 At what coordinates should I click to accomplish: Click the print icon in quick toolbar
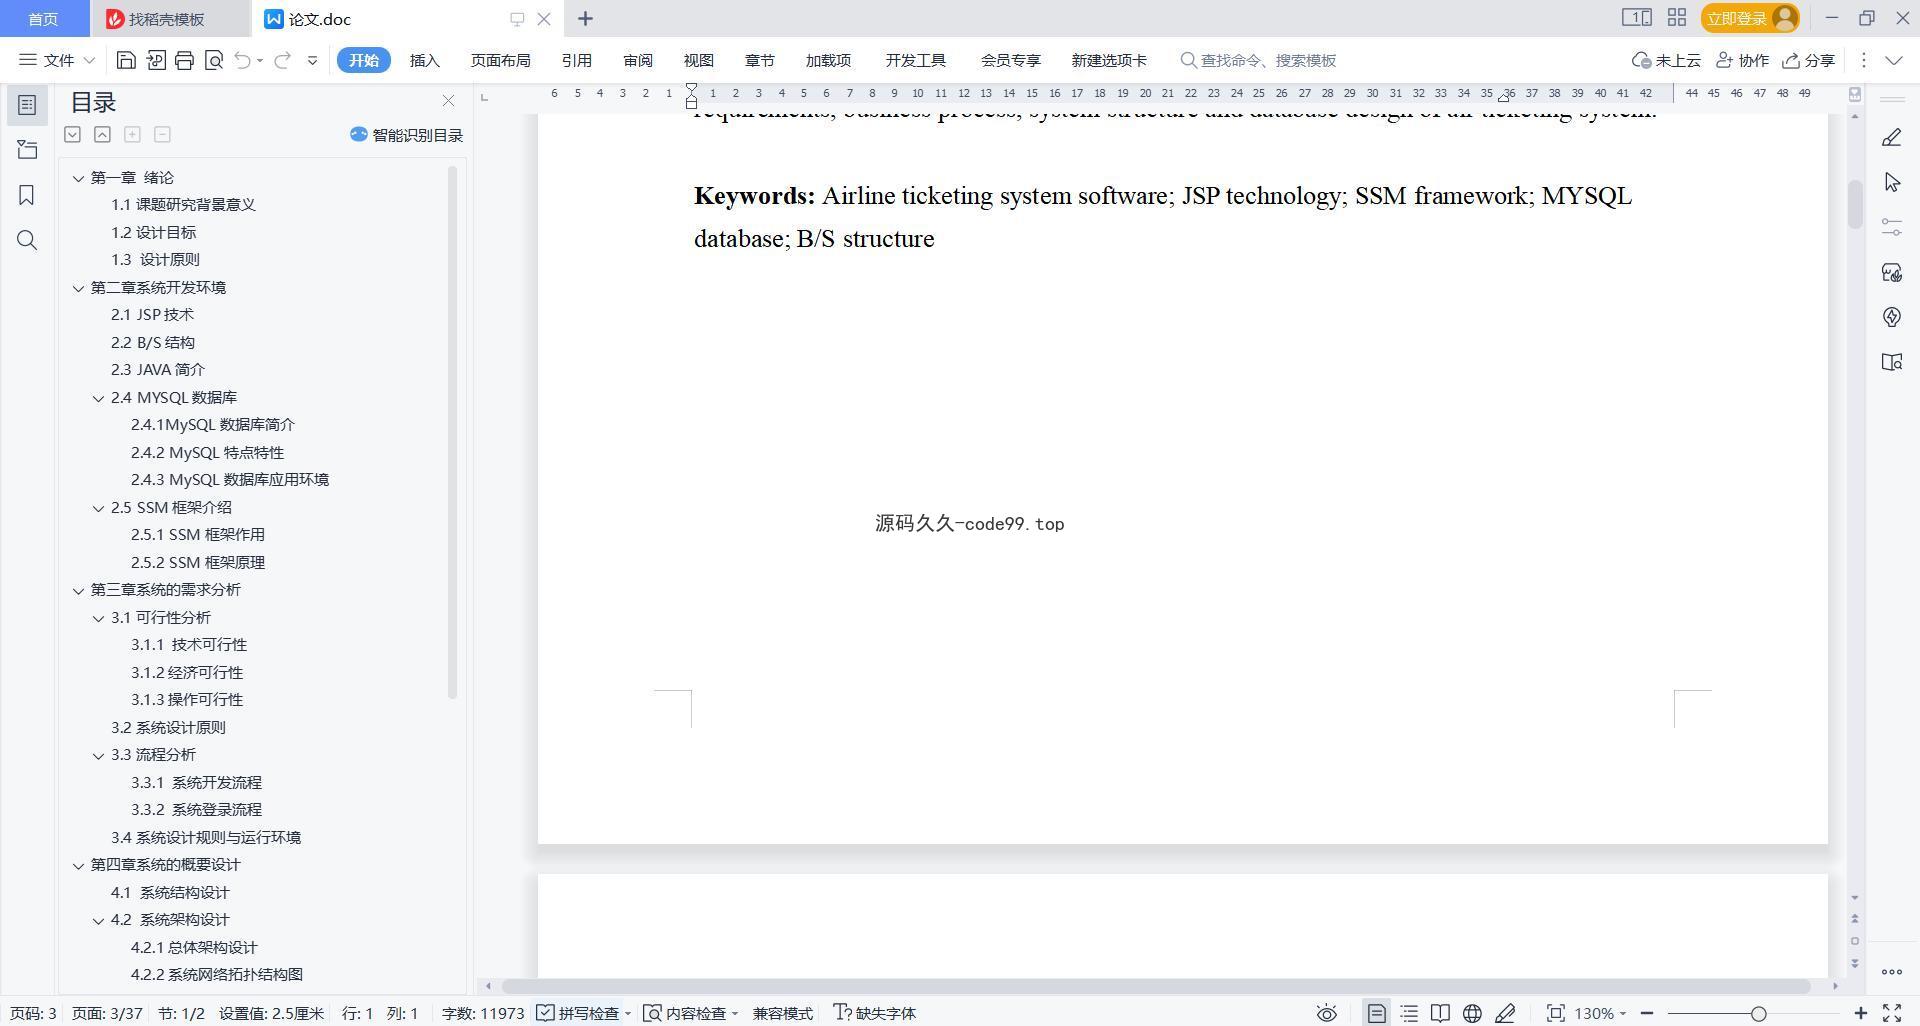[x=184, y=60]
